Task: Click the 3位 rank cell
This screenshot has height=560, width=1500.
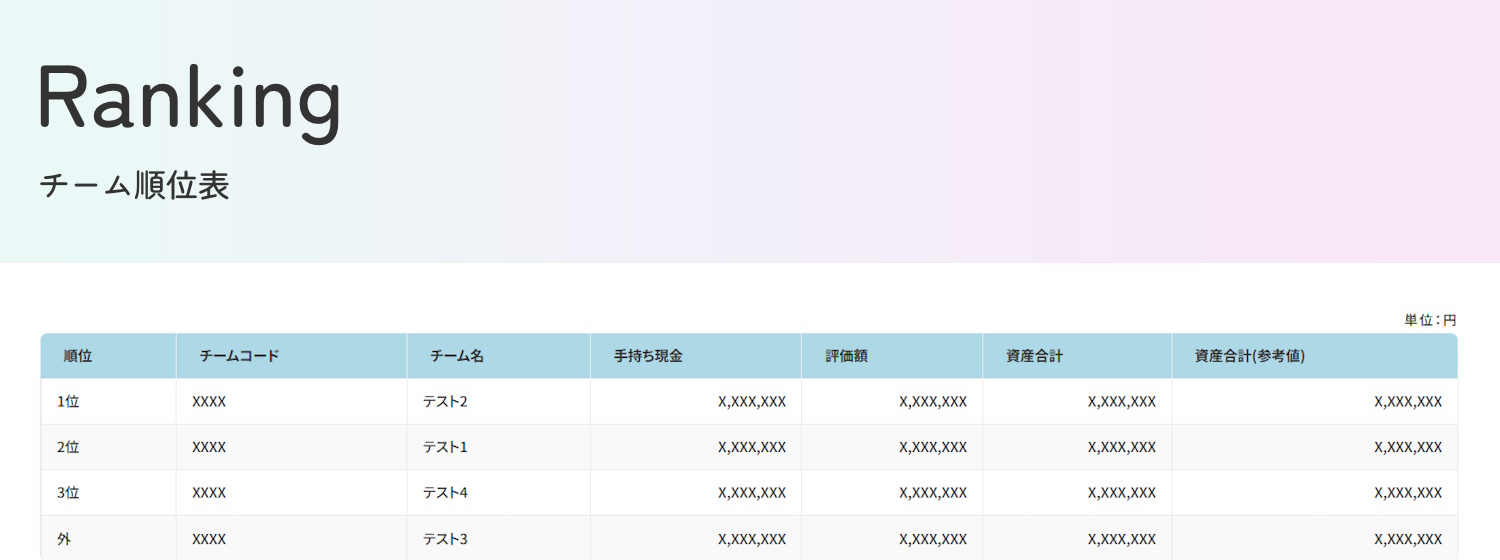Action: tap(68, 493)
